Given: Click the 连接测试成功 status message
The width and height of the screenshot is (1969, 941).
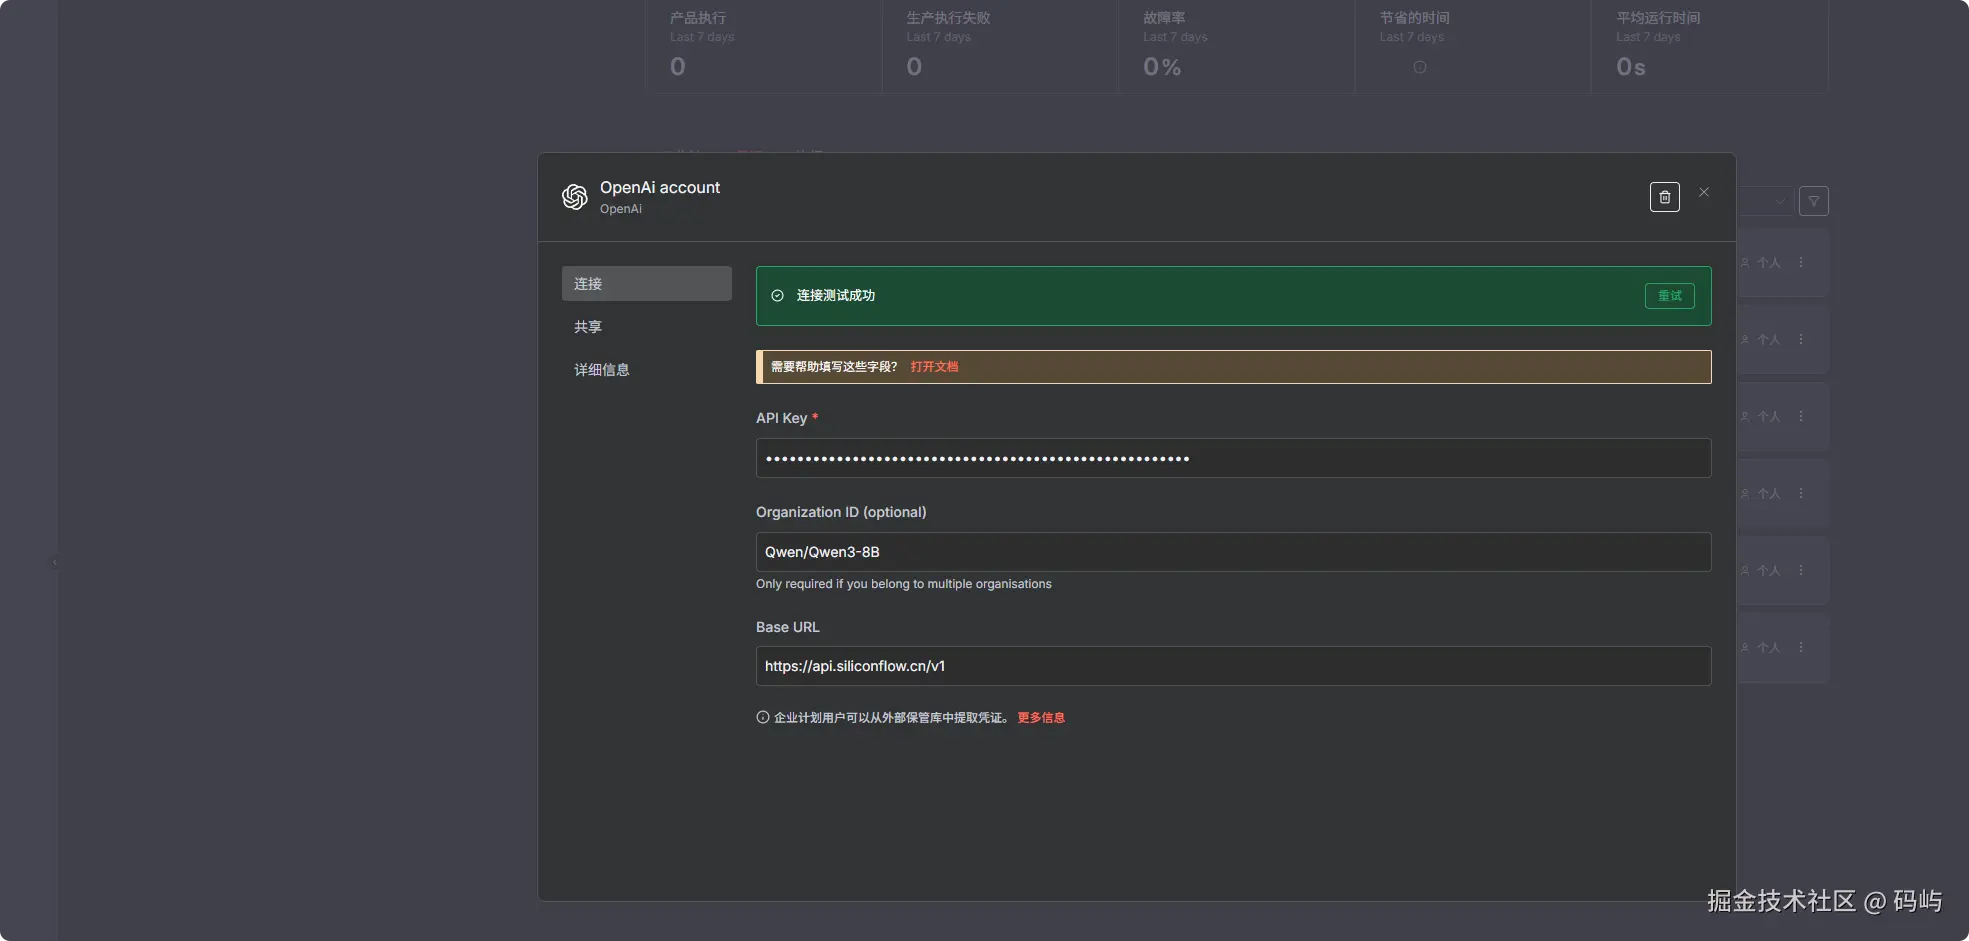Looking at the screenshot, I should [835, 296].
